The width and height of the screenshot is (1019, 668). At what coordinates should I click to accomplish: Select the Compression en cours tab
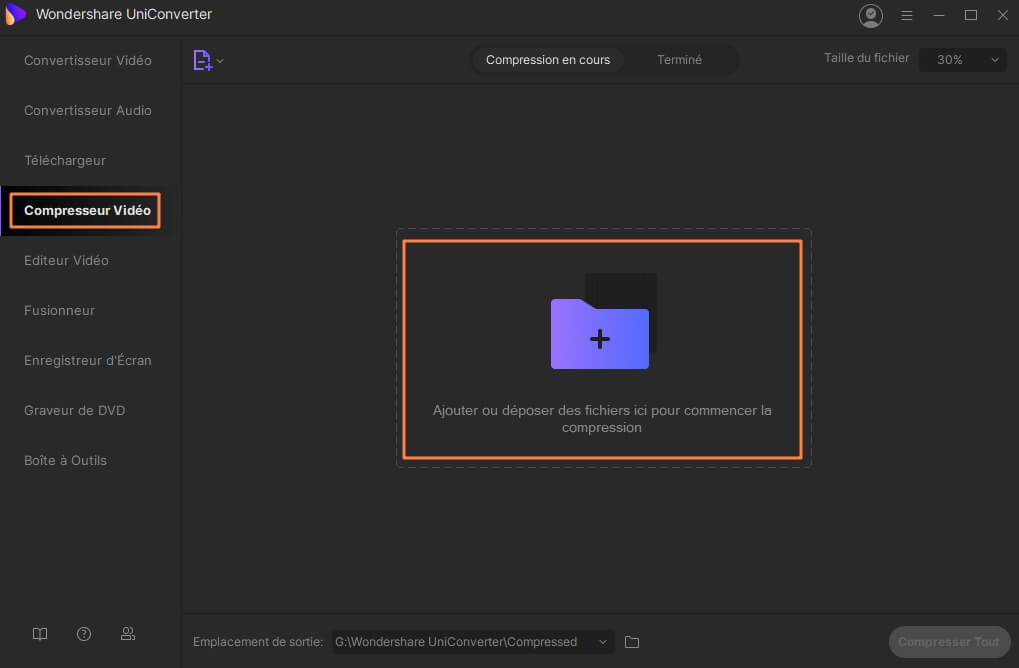click(548, 60)
